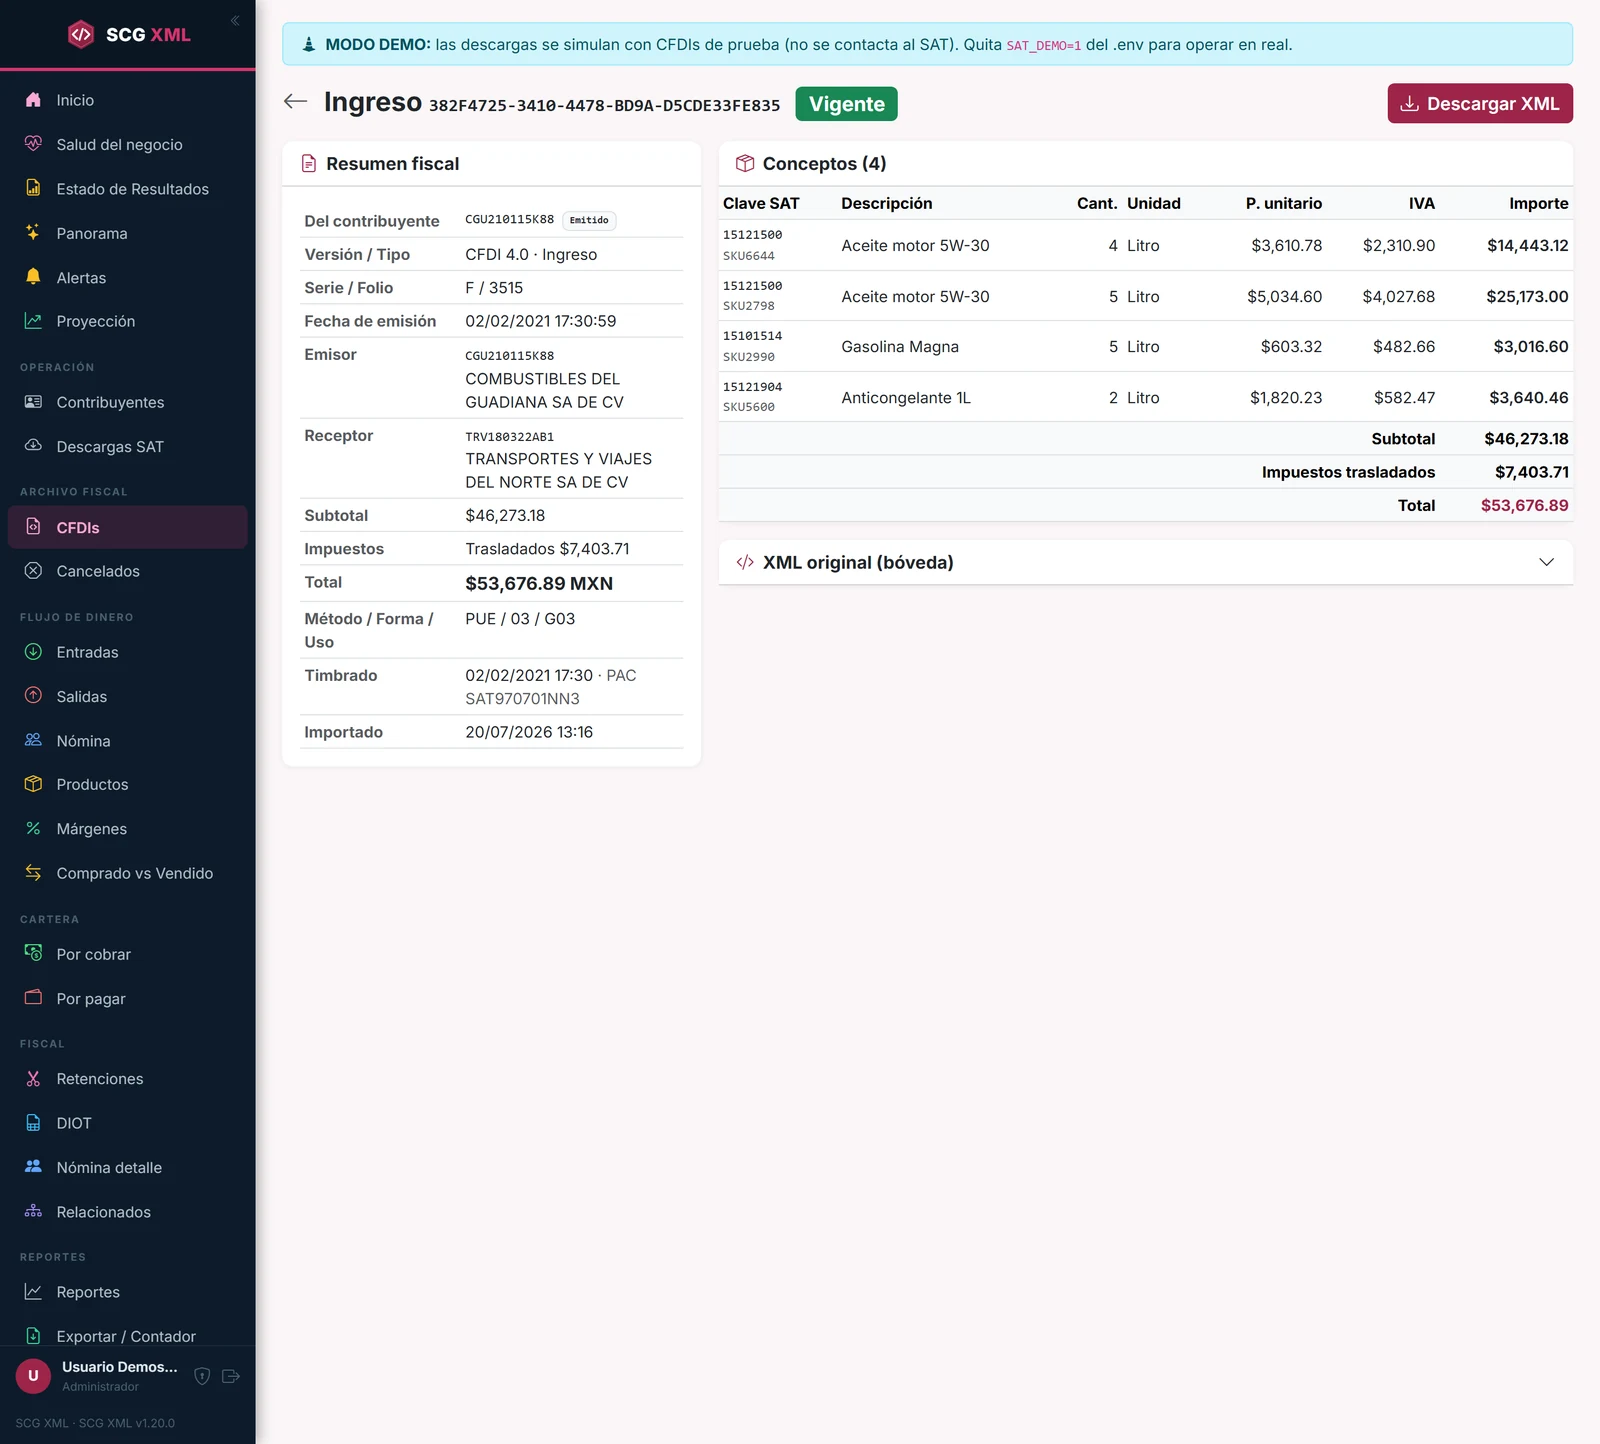Viewport: 1600px width, 1444px height.
Task: Click the chevron on XML original panel
Action: 1546,562
